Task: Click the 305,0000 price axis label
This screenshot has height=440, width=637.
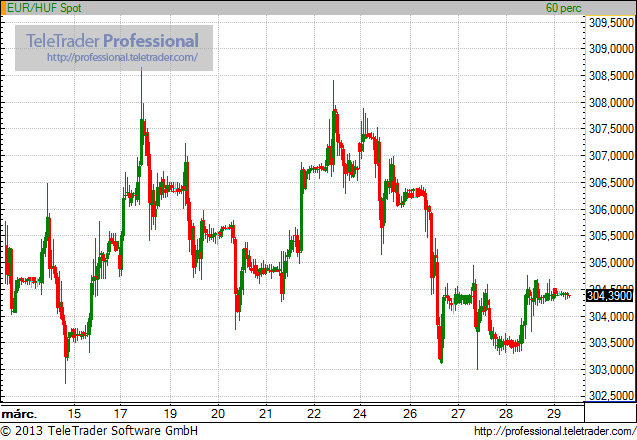Action: pos(611,263)
